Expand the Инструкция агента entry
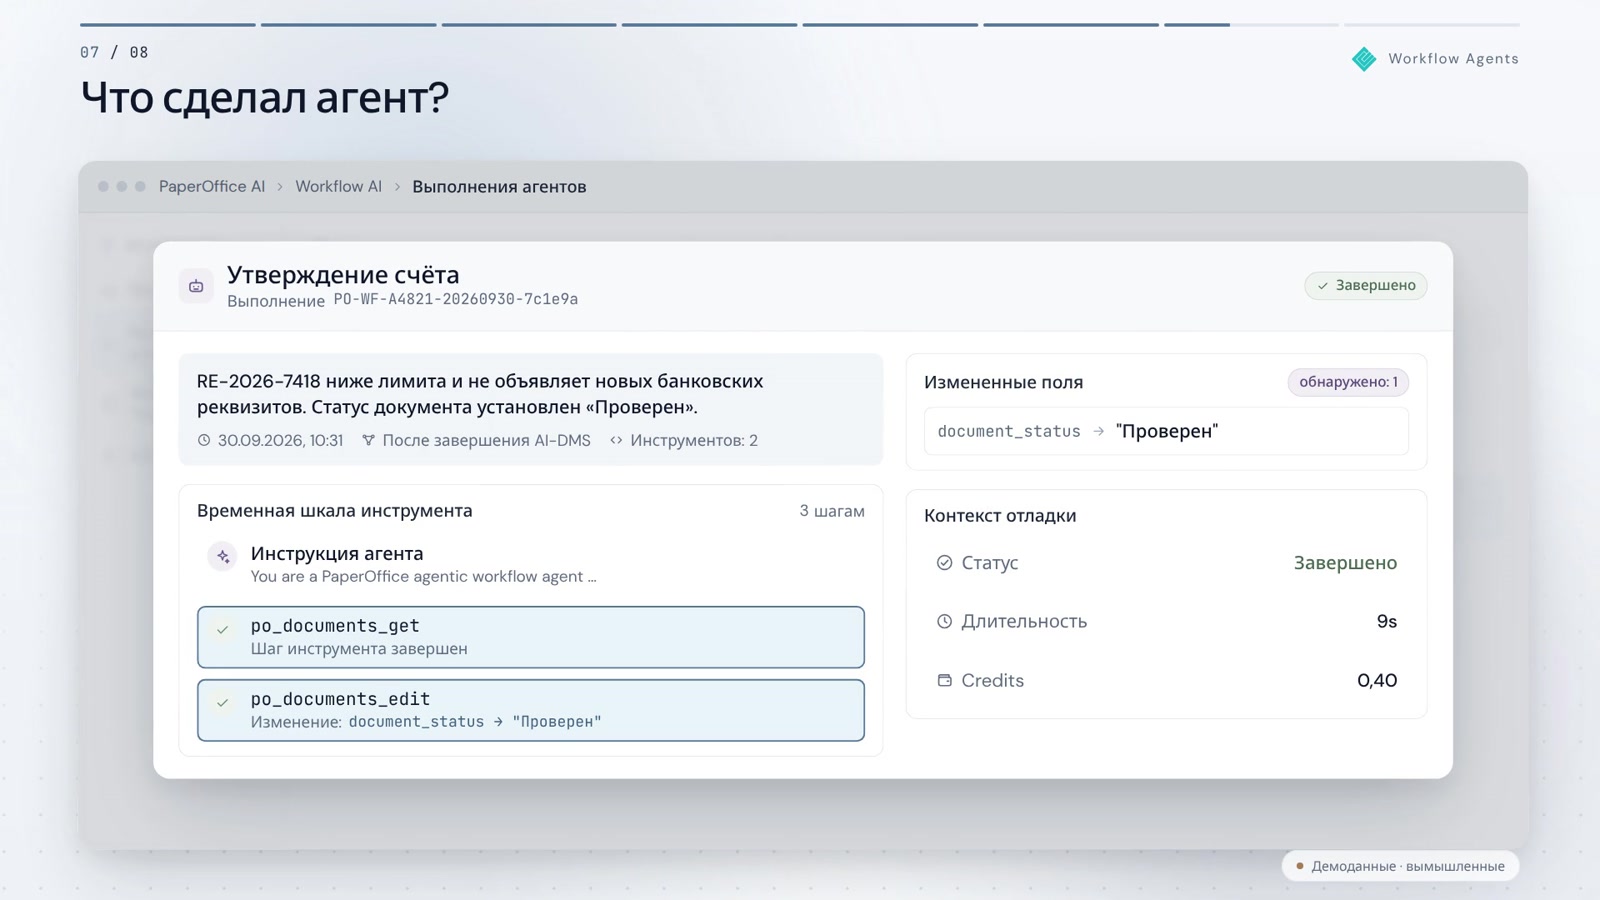The height and width of the screenshot is (900, 1600). pos(531,564)
